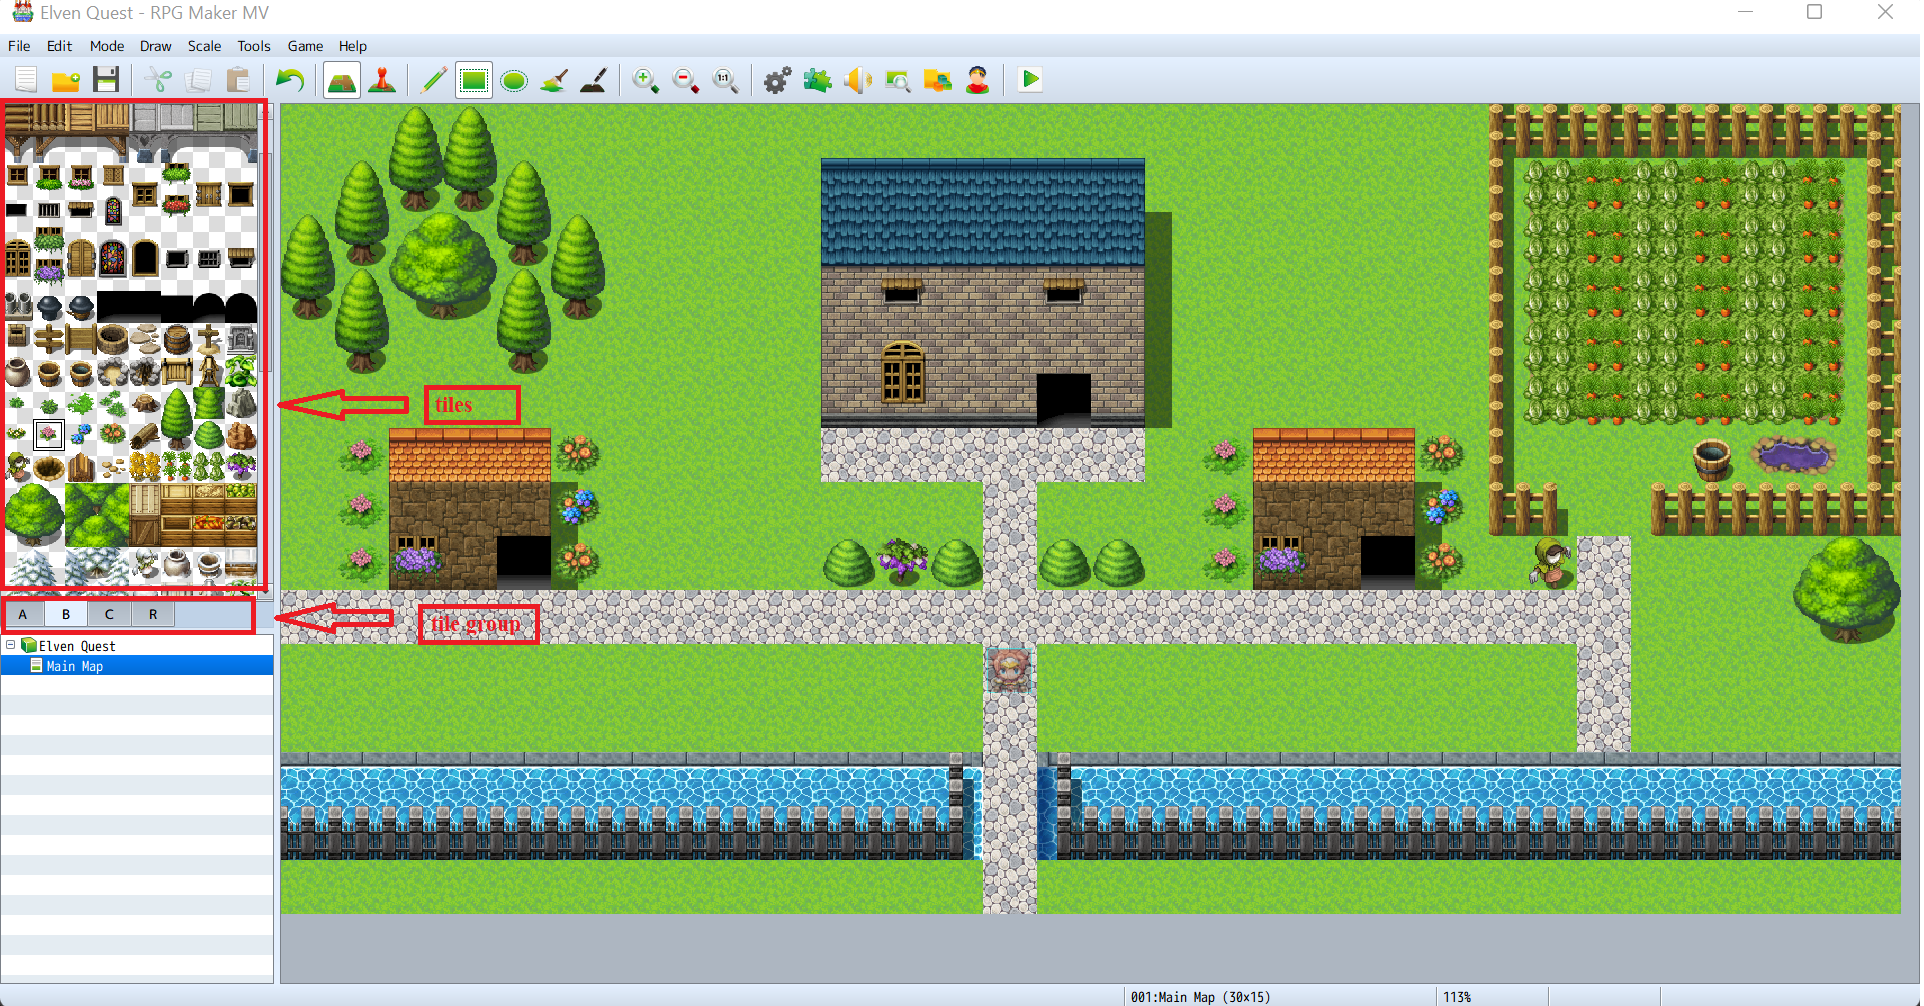Click the 113% zoom status field
This screenshot has height=1006, width=1924.
click(1457, 996)
